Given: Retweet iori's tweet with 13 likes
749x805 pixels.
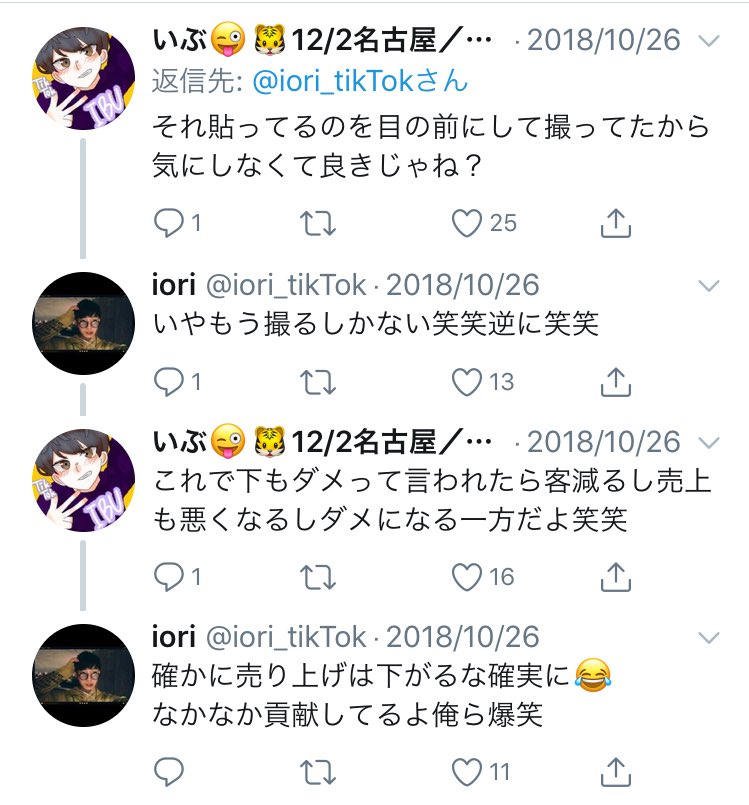Looking at the screenshot, I should (318, 380).
